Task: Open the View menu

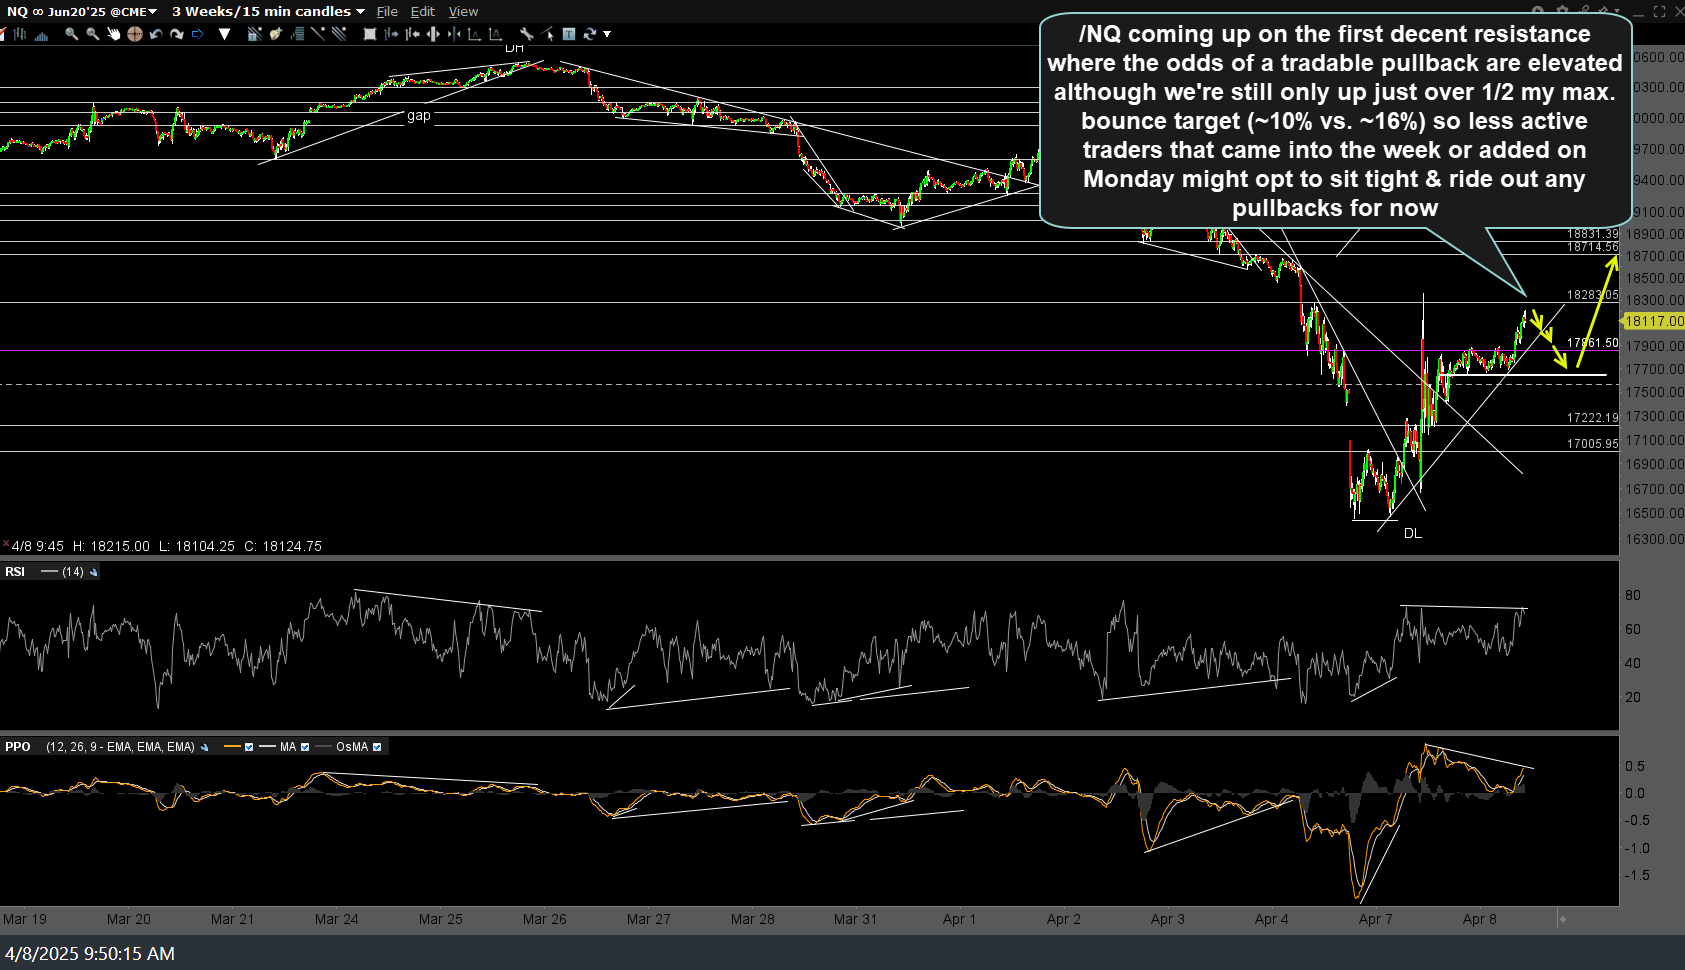Action: tap(463, 11)
